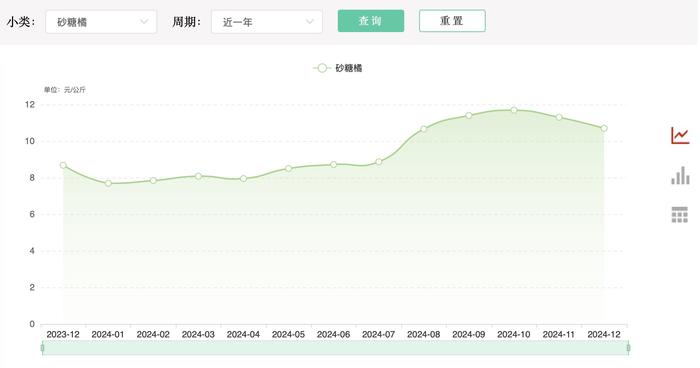This screenshot has width=700, height=368.
Task: Click the 2024-11 data point
Action: click(x=559, y=117)
